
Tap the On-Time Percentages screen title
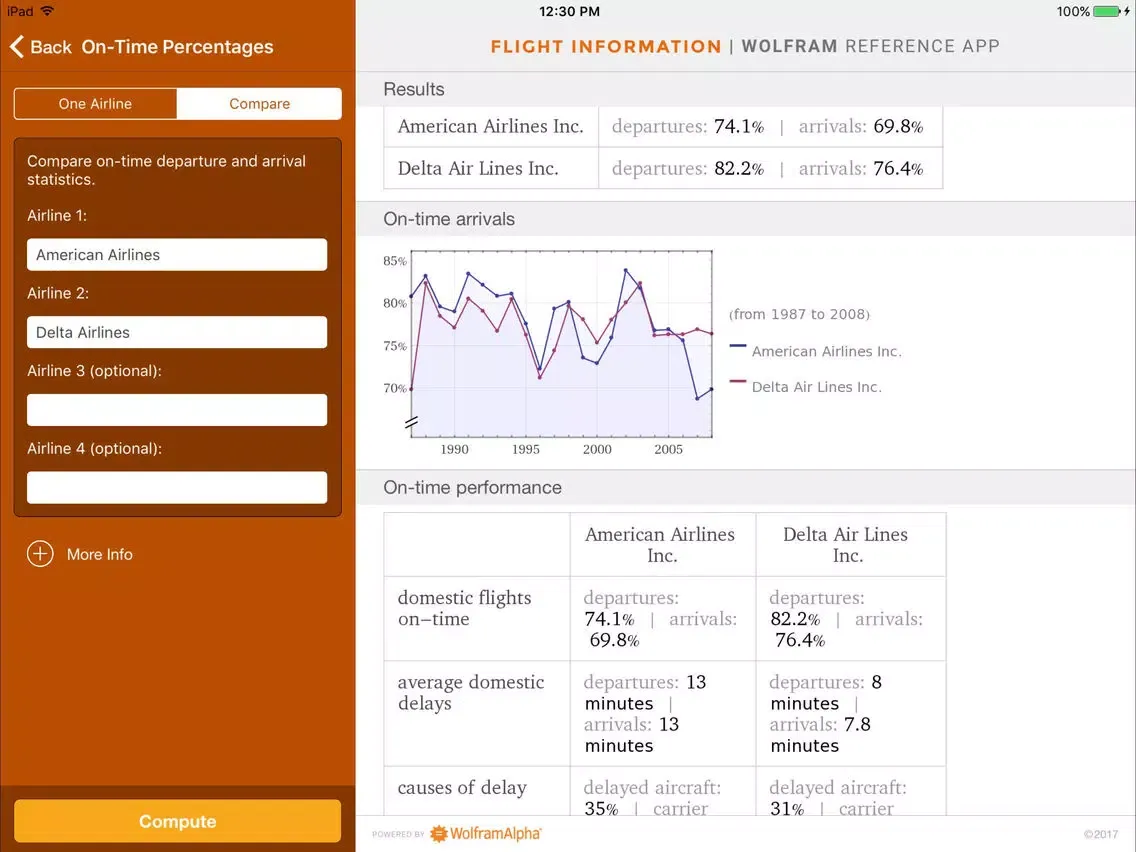[x=178, y=46]
